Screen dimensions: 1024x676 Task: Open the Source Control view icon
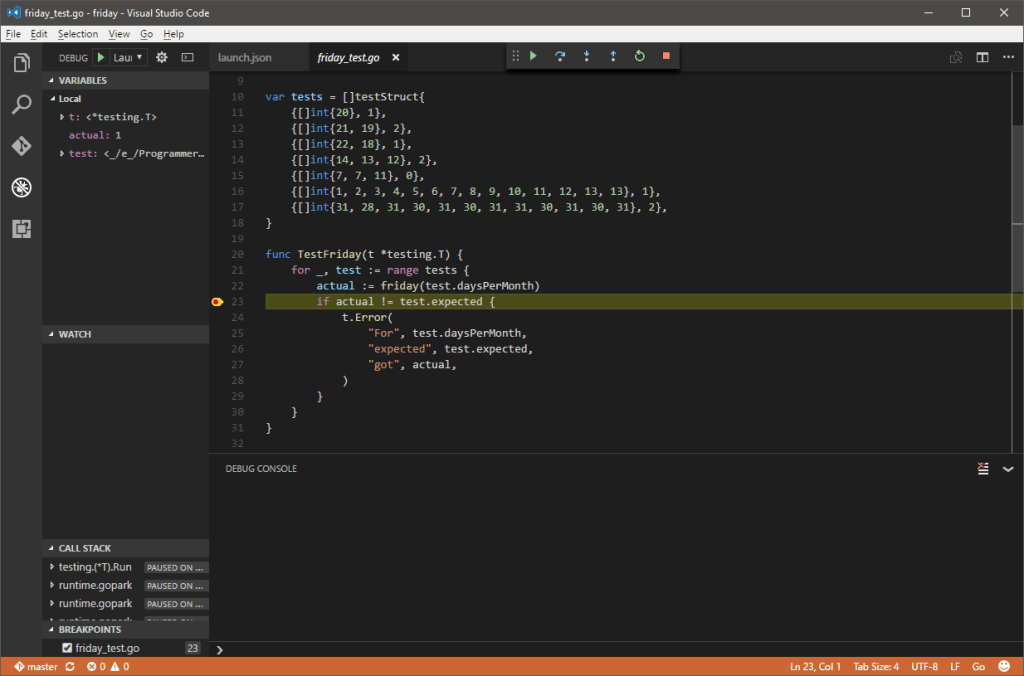click(x=21, y=146)
